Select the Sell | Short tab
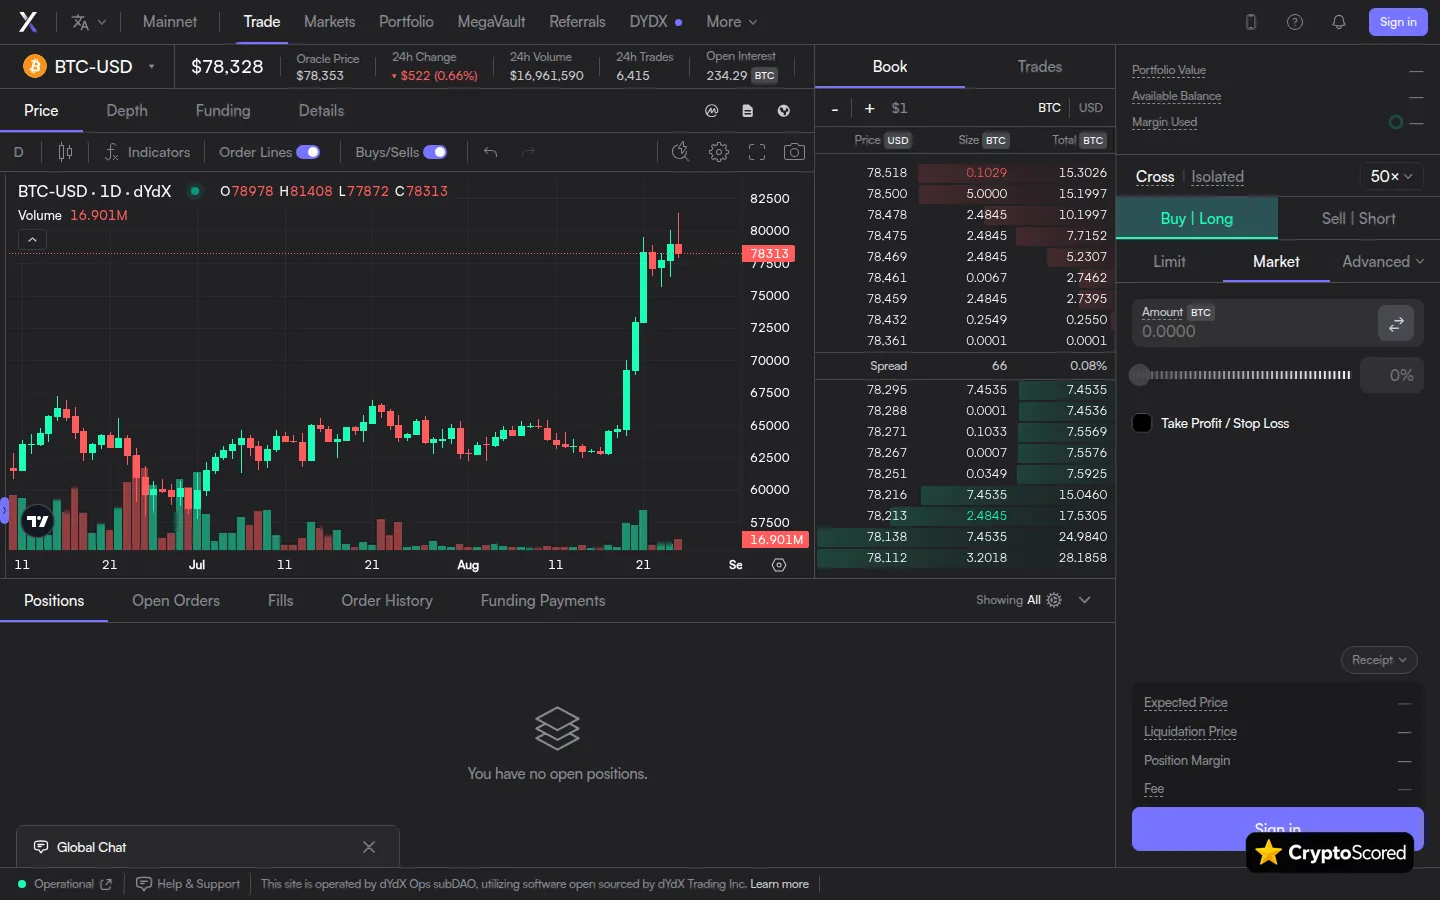 click(1358, 219)
